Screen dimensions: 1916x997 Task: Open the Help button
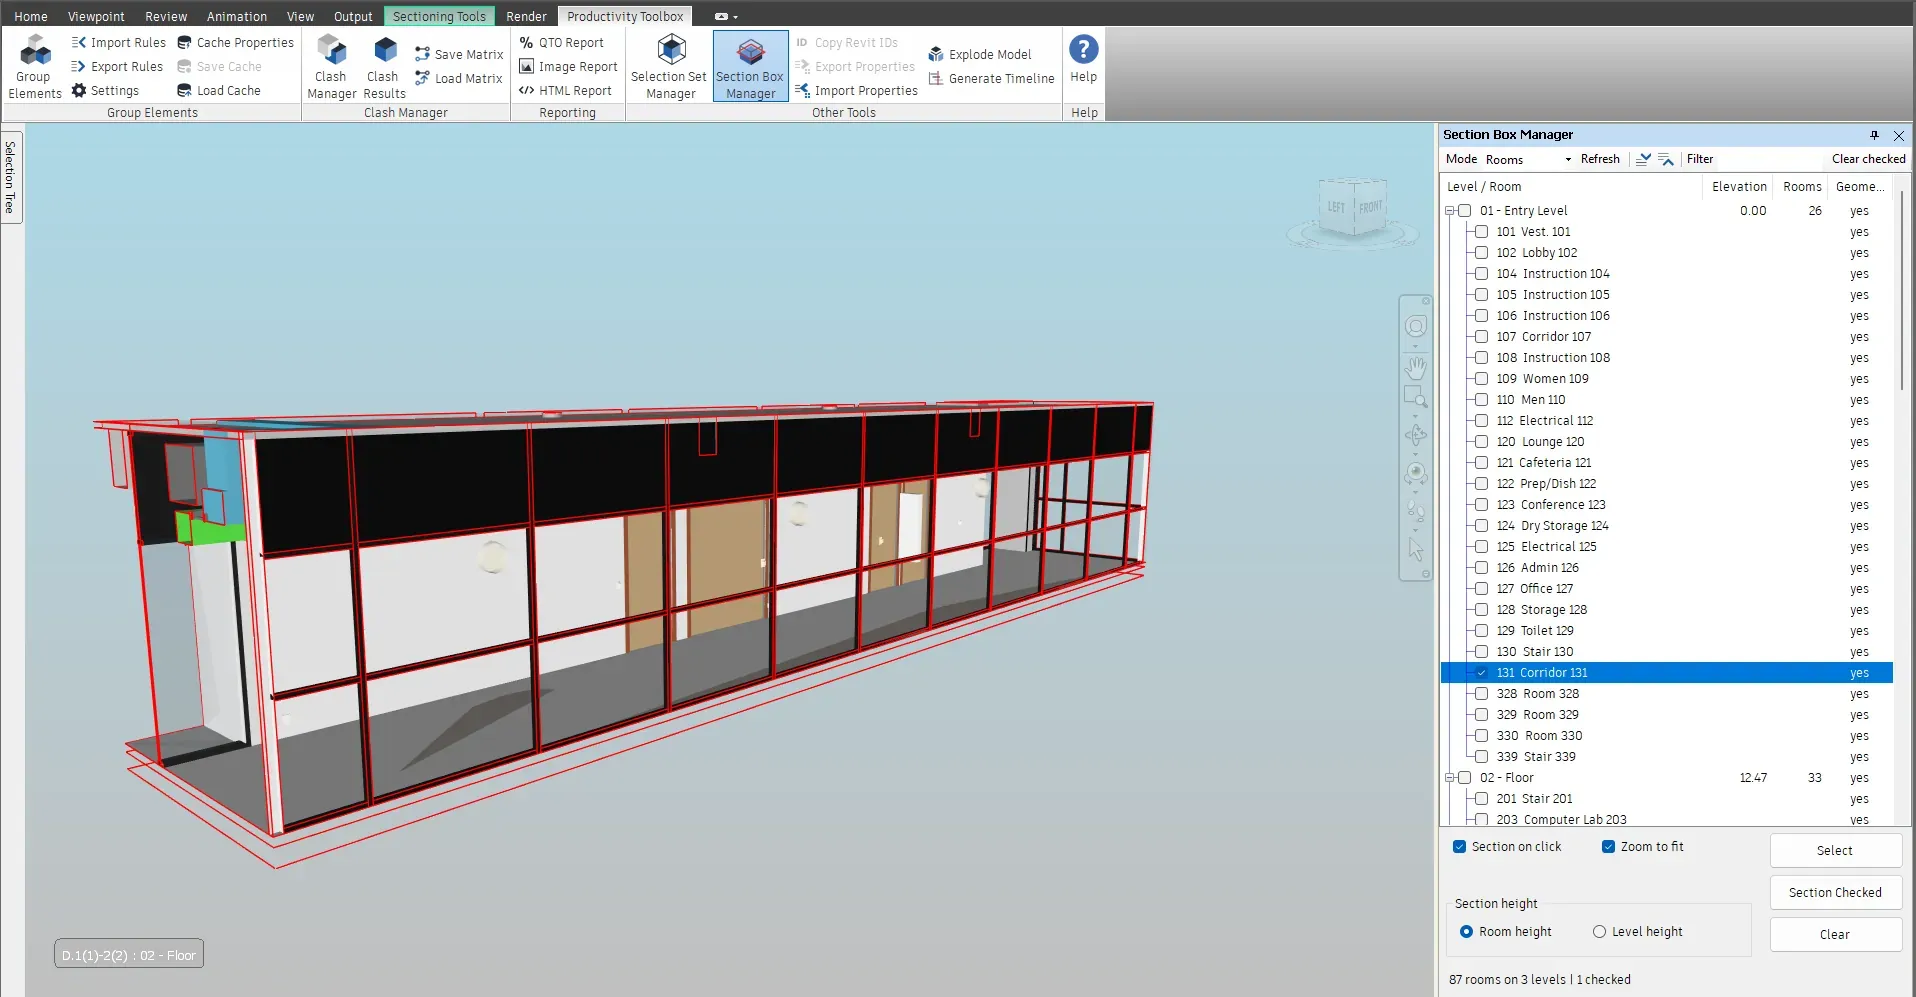click(x=1083, y=60)
